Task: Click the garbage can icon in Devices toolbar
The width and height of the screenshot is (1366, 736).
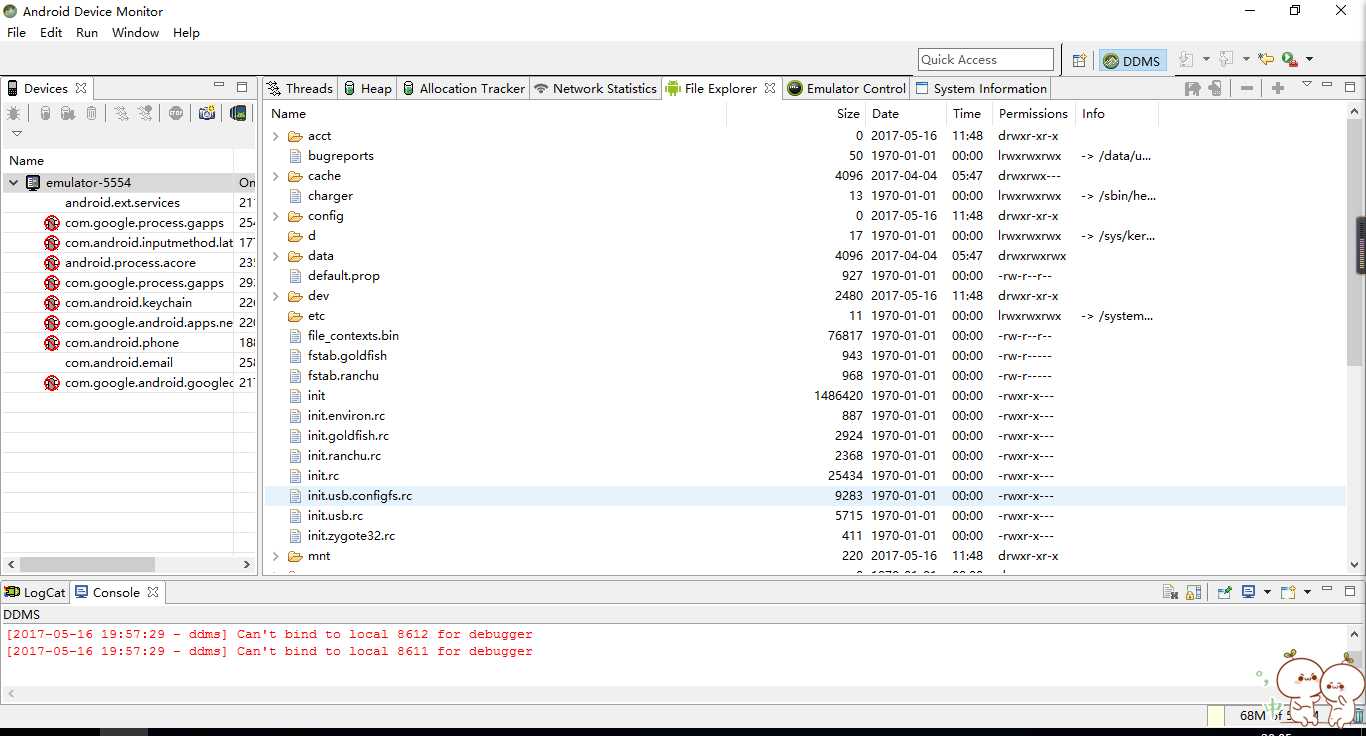Action: pyautogui.click(x=91, y=113)
